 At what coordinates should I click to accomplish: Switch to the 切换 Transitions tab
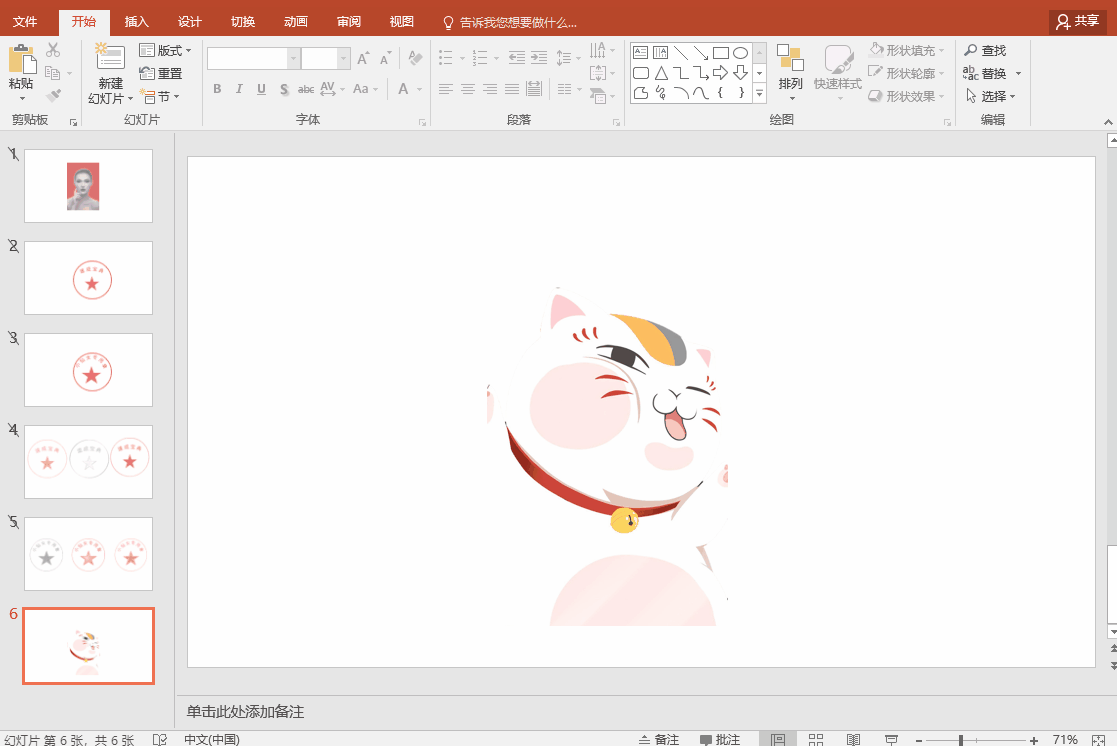[x=243, y=21]
